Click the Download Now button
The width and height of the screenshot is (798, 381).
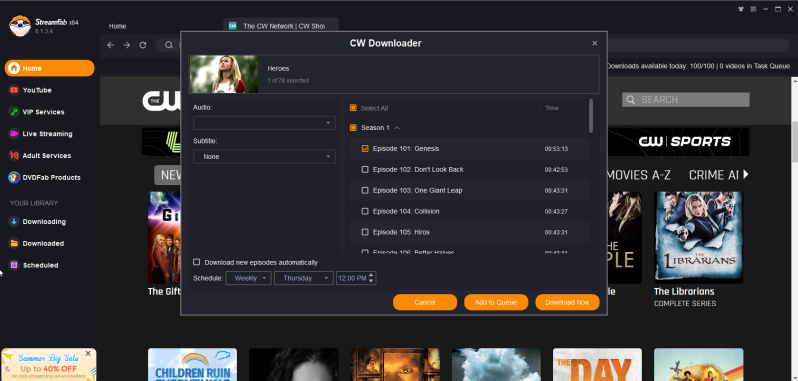[x=567, y=302]
